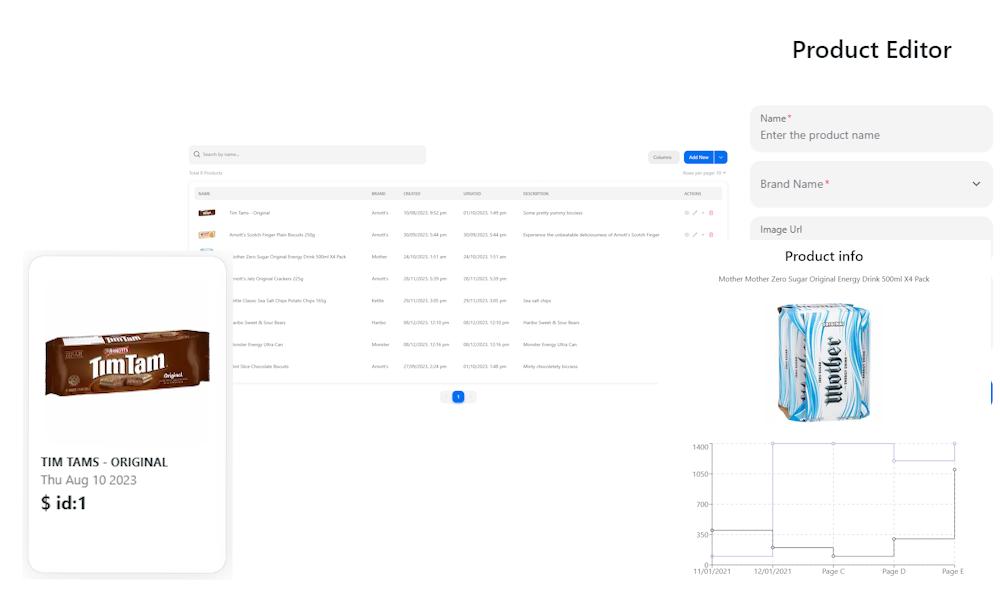Open the Add New split-button dropdown arrow
Image resolution: width=1000 pixels, height=600 pixels.
[x=721, y=157]
